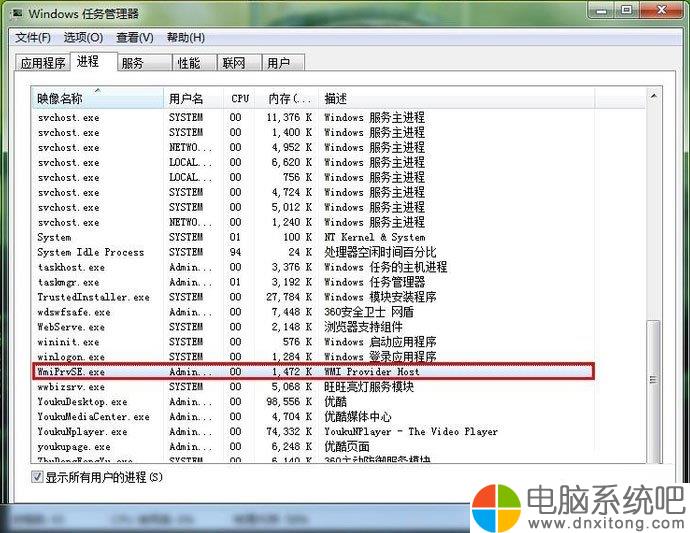Select the wdswfsafe.exe row
This screenshot has height=533, width=690.
[312, 312]
